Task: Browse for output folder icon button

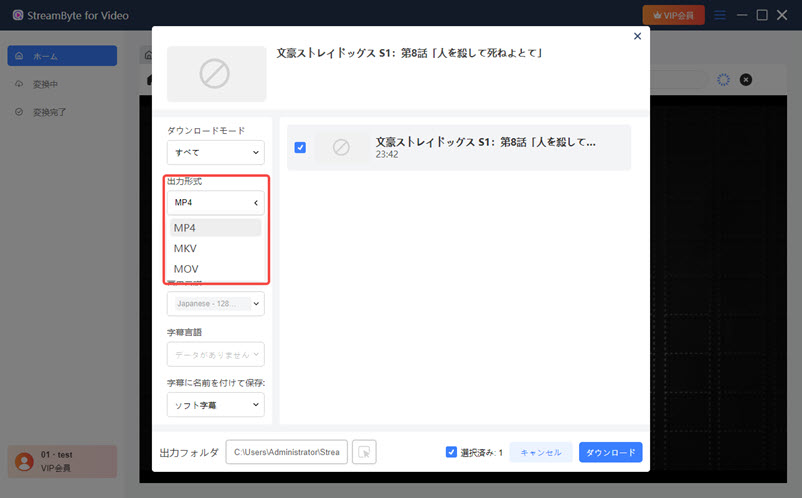Action: click(364, 452)
